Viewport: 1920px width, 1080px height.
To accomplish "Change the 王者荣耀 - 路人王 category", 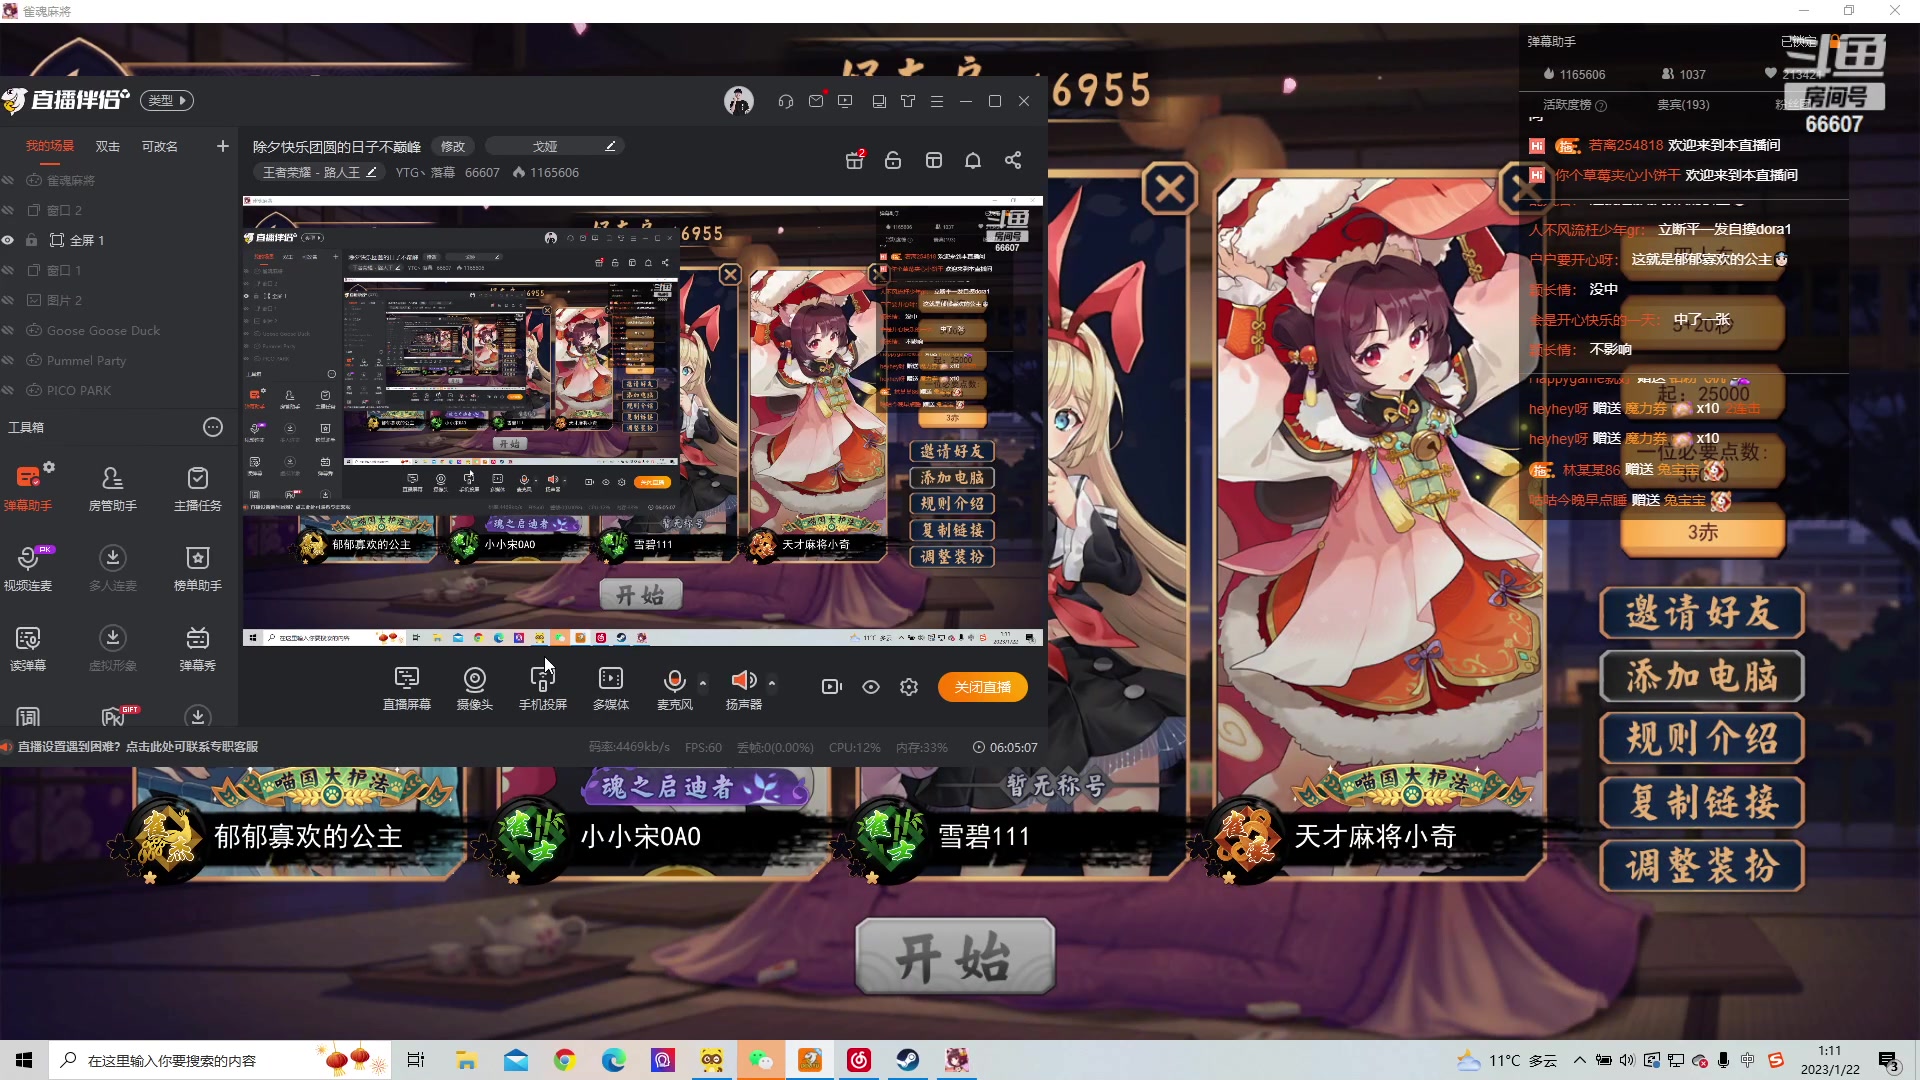I will point(319,172).
